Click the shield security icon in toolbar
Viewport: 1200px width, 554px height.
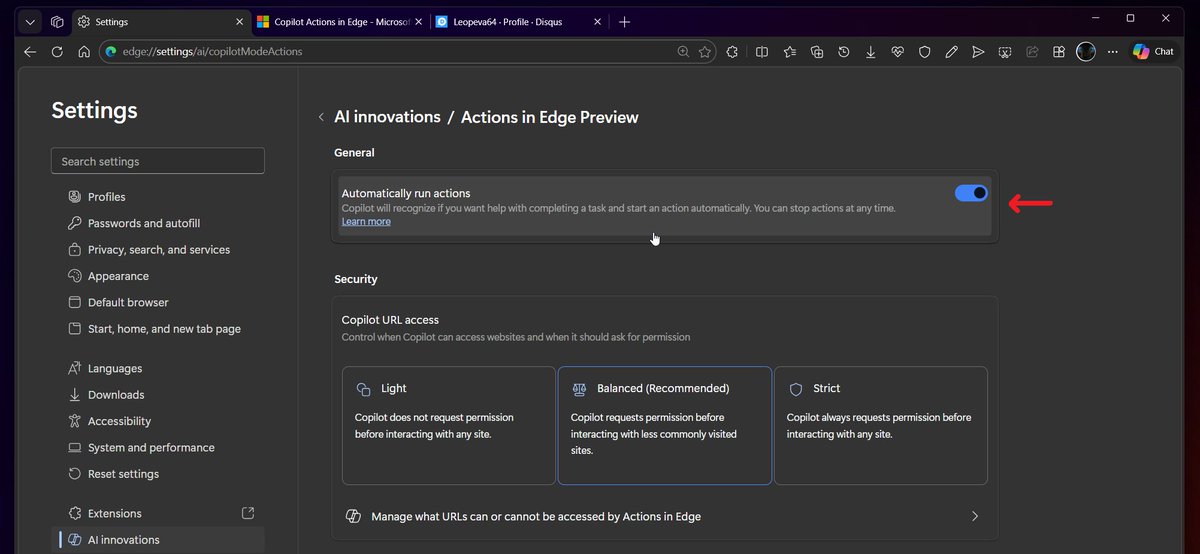[x=925, y=52]
